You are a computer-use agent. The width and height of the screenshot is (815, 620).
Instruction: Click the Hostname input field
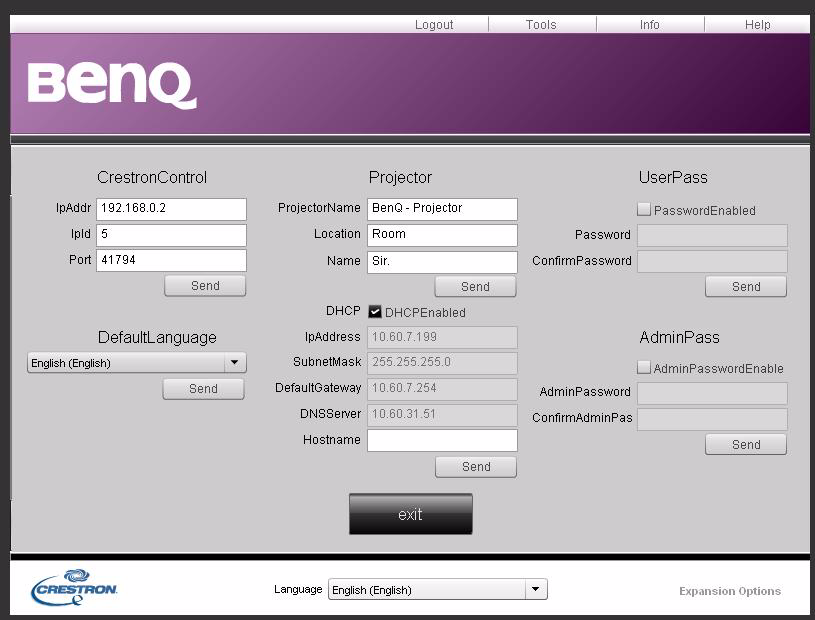click(x=442, y=440)
